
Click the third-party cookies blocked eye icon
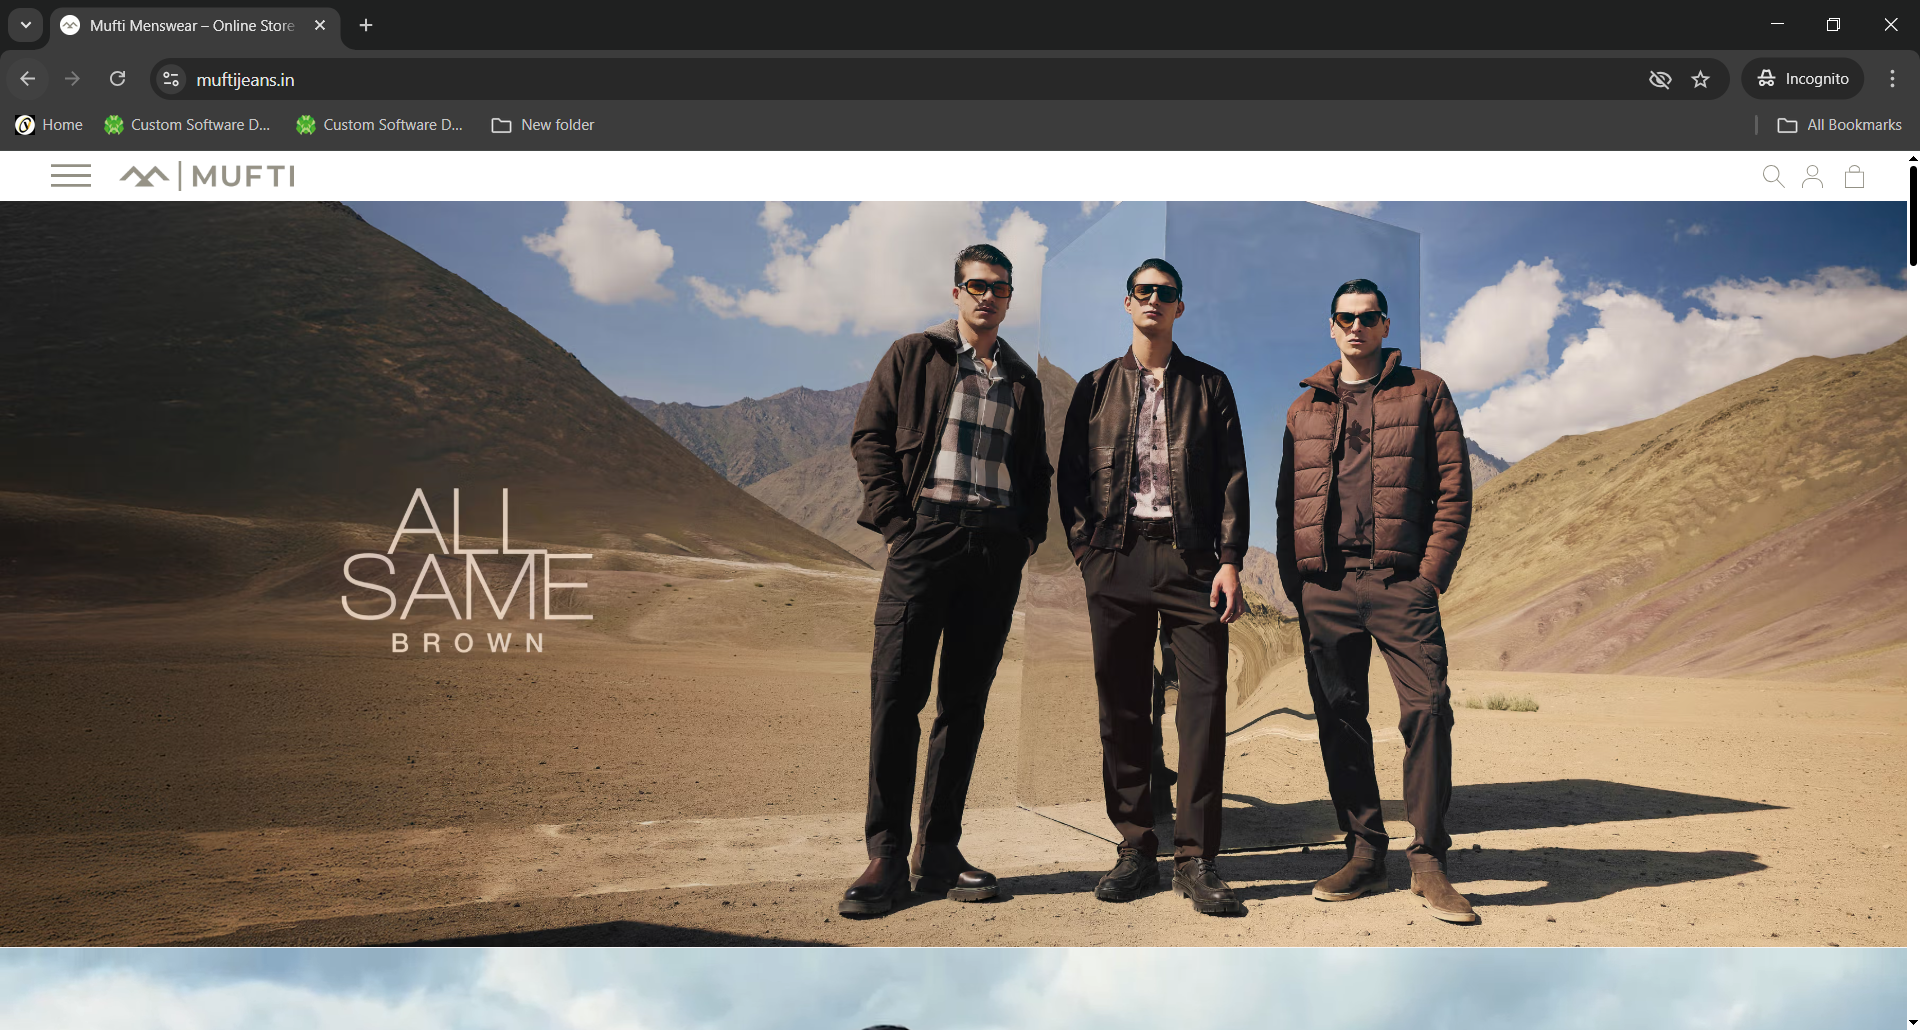1660,79
